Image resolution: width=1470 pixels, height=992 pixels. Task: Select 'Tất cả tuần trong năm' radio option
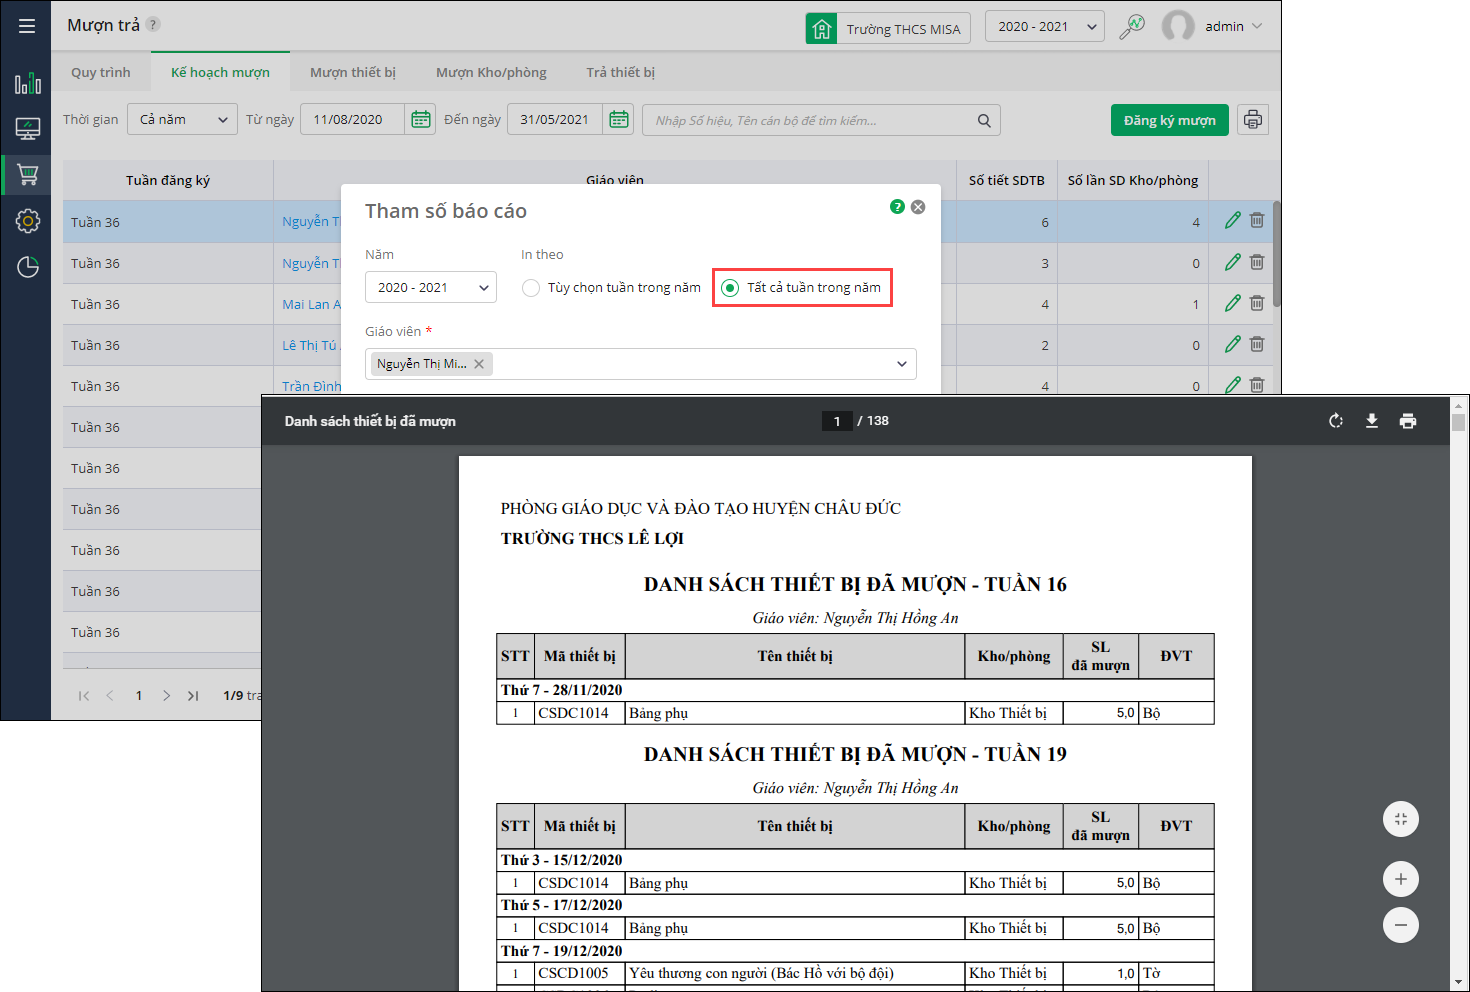pos(731,288)
